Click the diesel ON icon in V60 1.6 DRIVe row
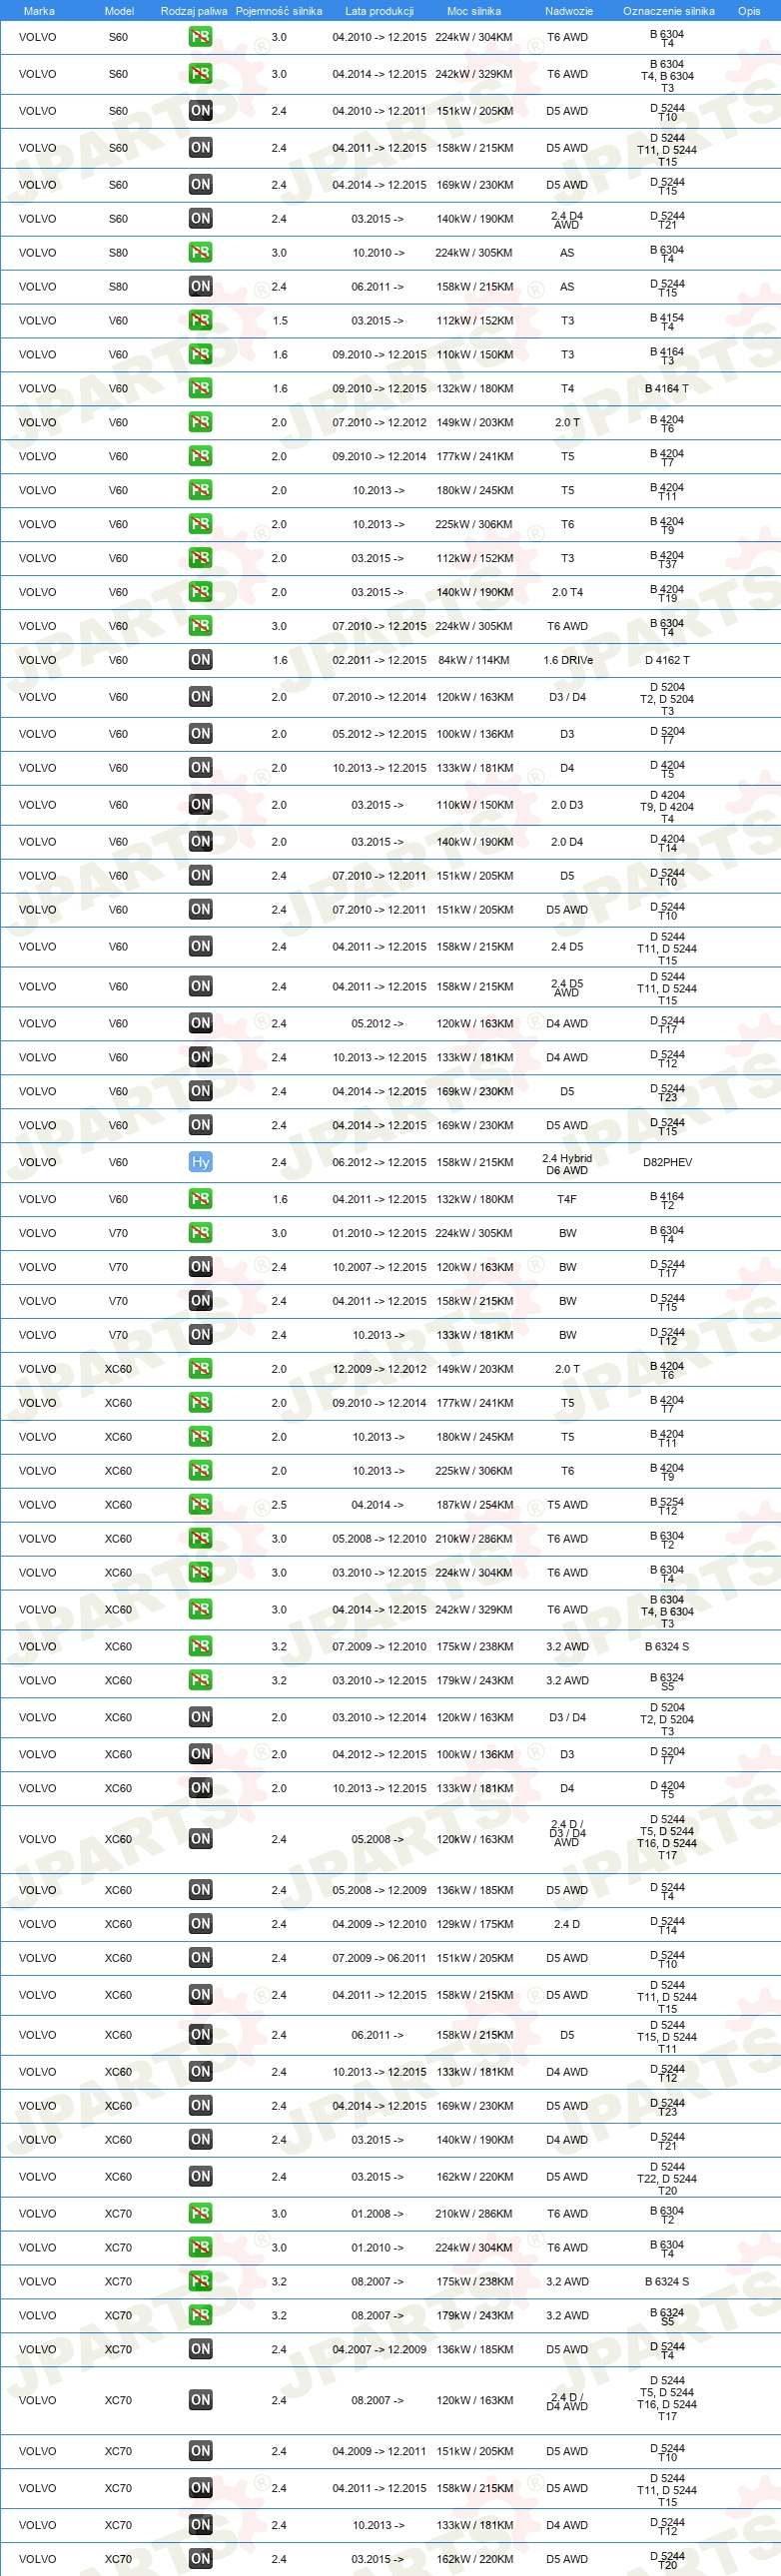Screen dimensions: 781x2576 tap(200, 660)
